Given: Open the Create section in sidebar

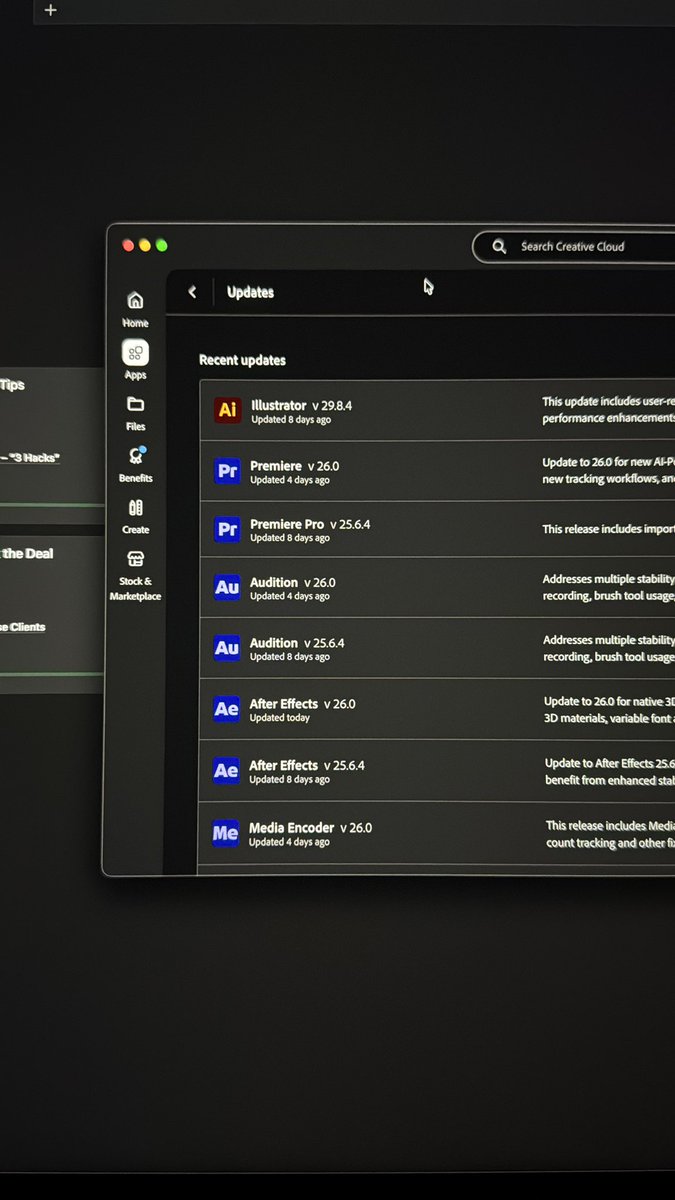Looking at the screenshot, I should point(135,516).
